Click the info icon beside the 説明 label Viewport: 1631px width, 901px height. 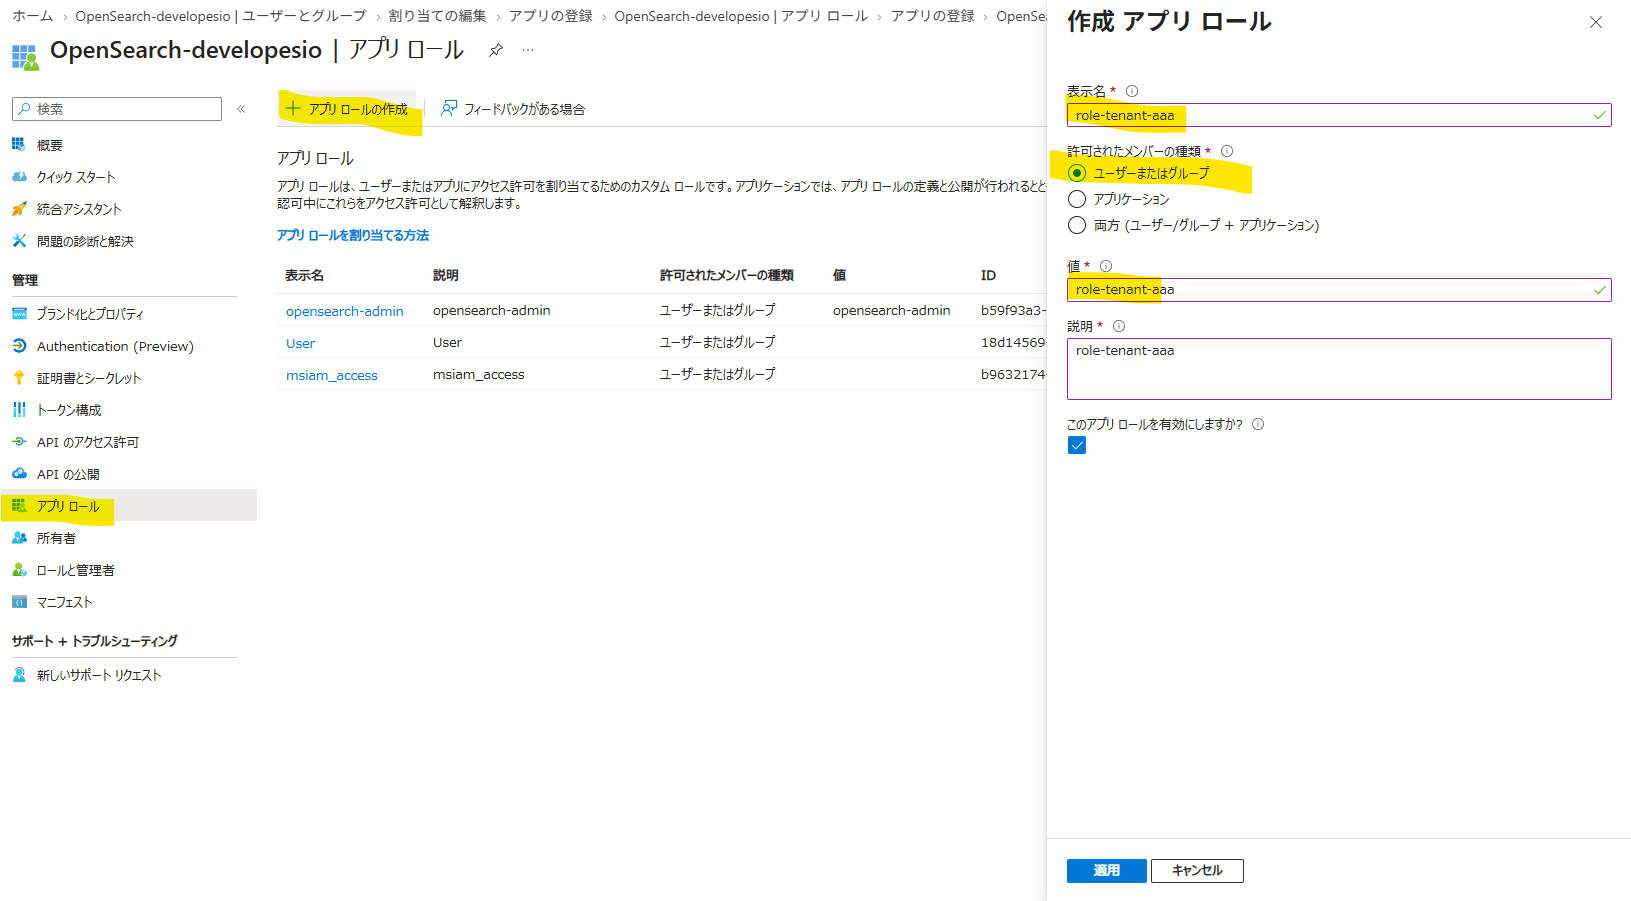(1119, 326)
